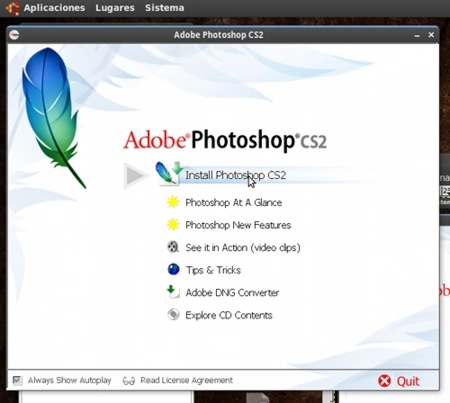
Task: Toggle the Always Show Autoplay checkbox
Action: point(17,380)
